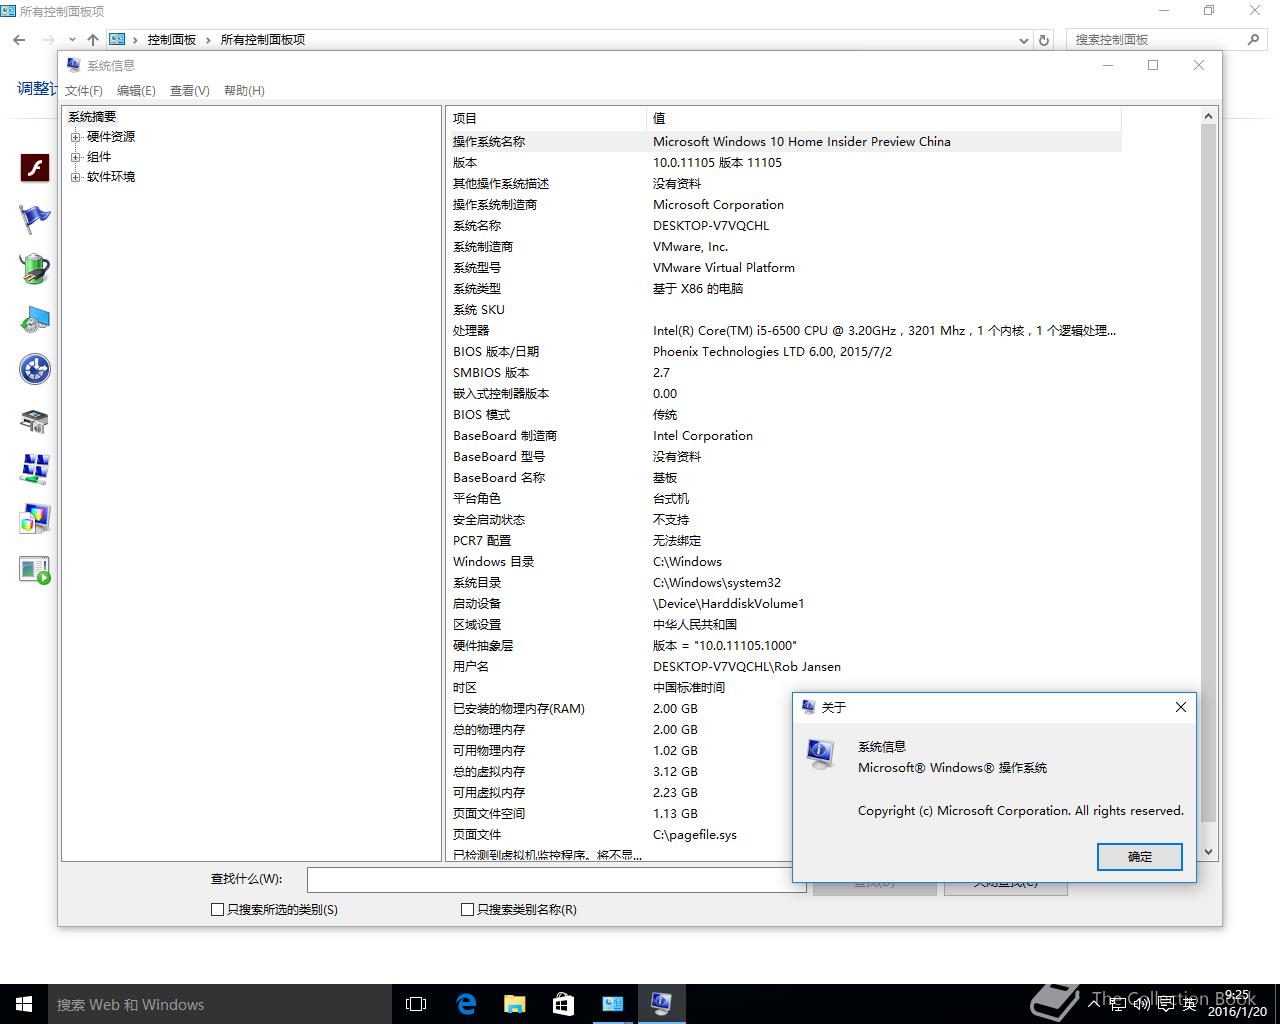Click value VMware Virtual Platform
The image size is (1280, 1024).
coord(724,268)
